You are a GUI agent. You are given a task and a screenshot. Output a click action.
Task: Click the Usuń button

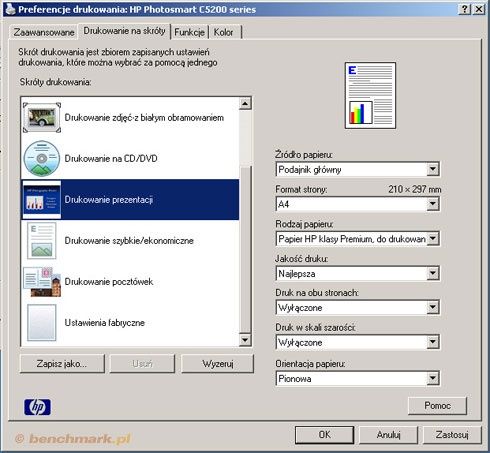point(142,363)
